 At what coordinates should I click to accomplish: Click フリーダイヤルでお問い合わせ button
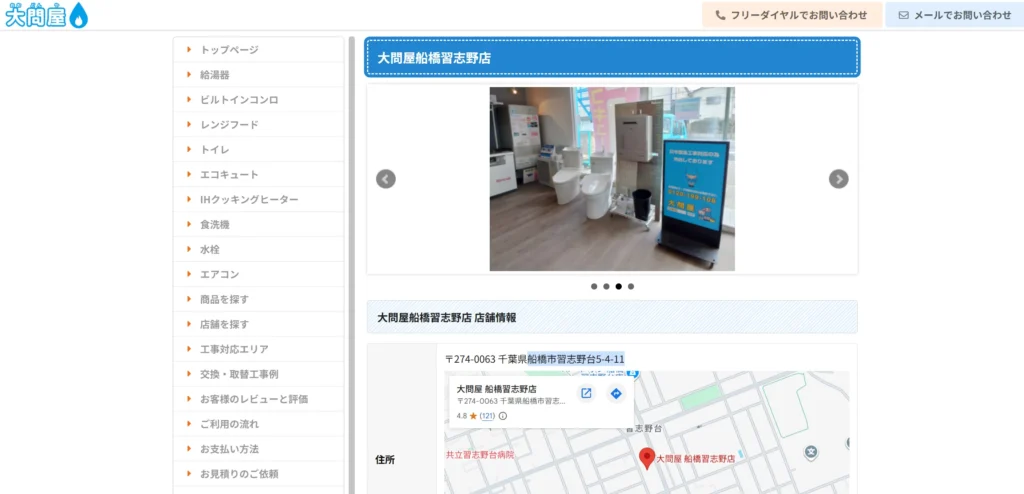pyautogui.click(x=792, y=15)
